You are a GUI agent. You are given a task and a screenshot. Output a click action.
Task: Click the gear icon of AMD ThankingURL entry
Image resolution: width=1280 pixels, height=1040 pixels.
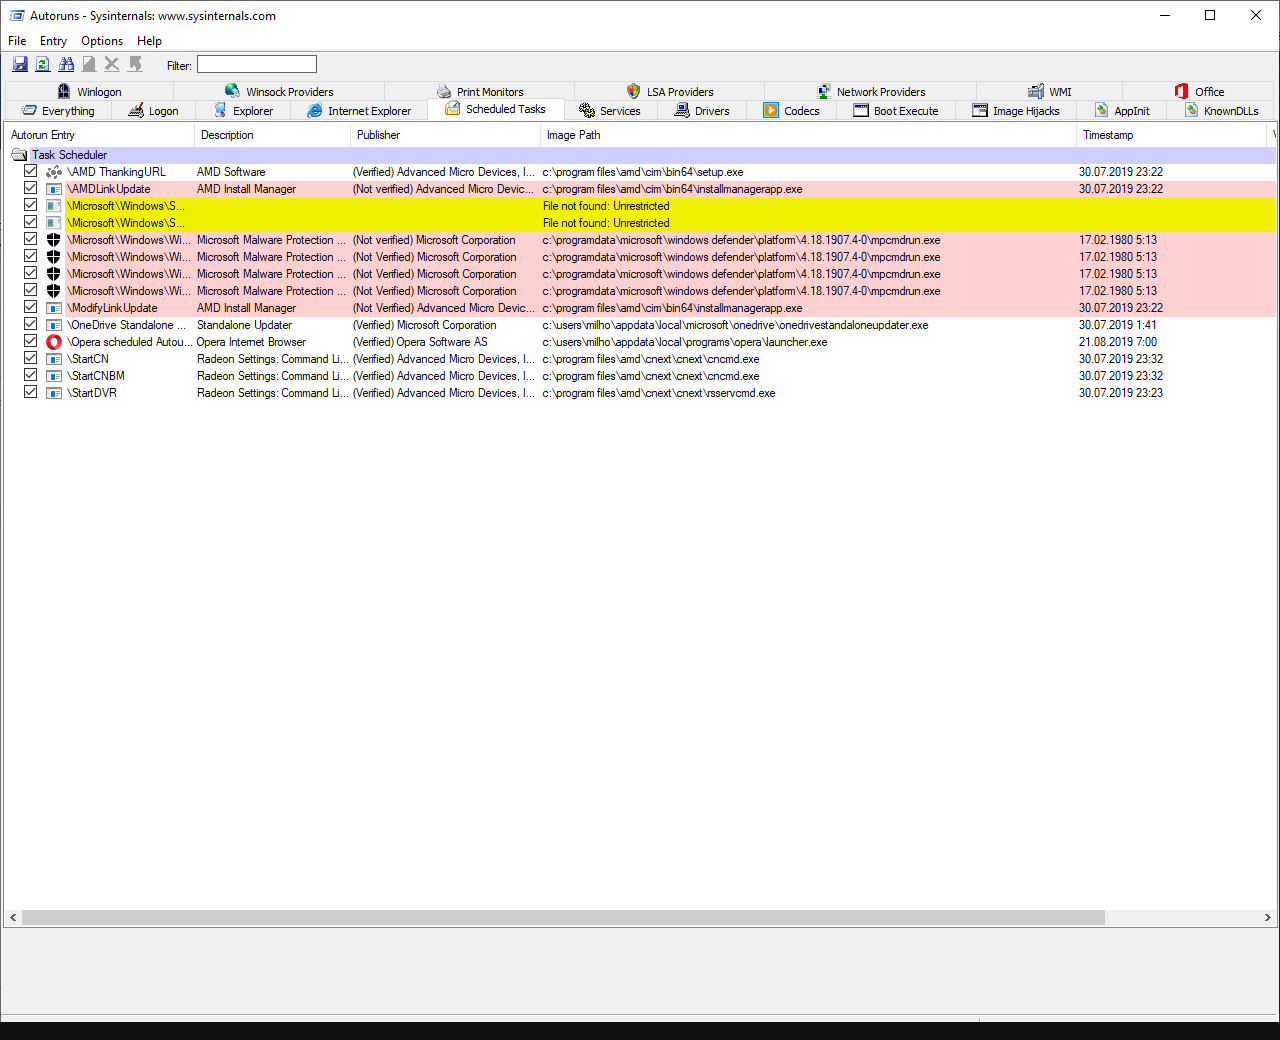coord(54,172)
